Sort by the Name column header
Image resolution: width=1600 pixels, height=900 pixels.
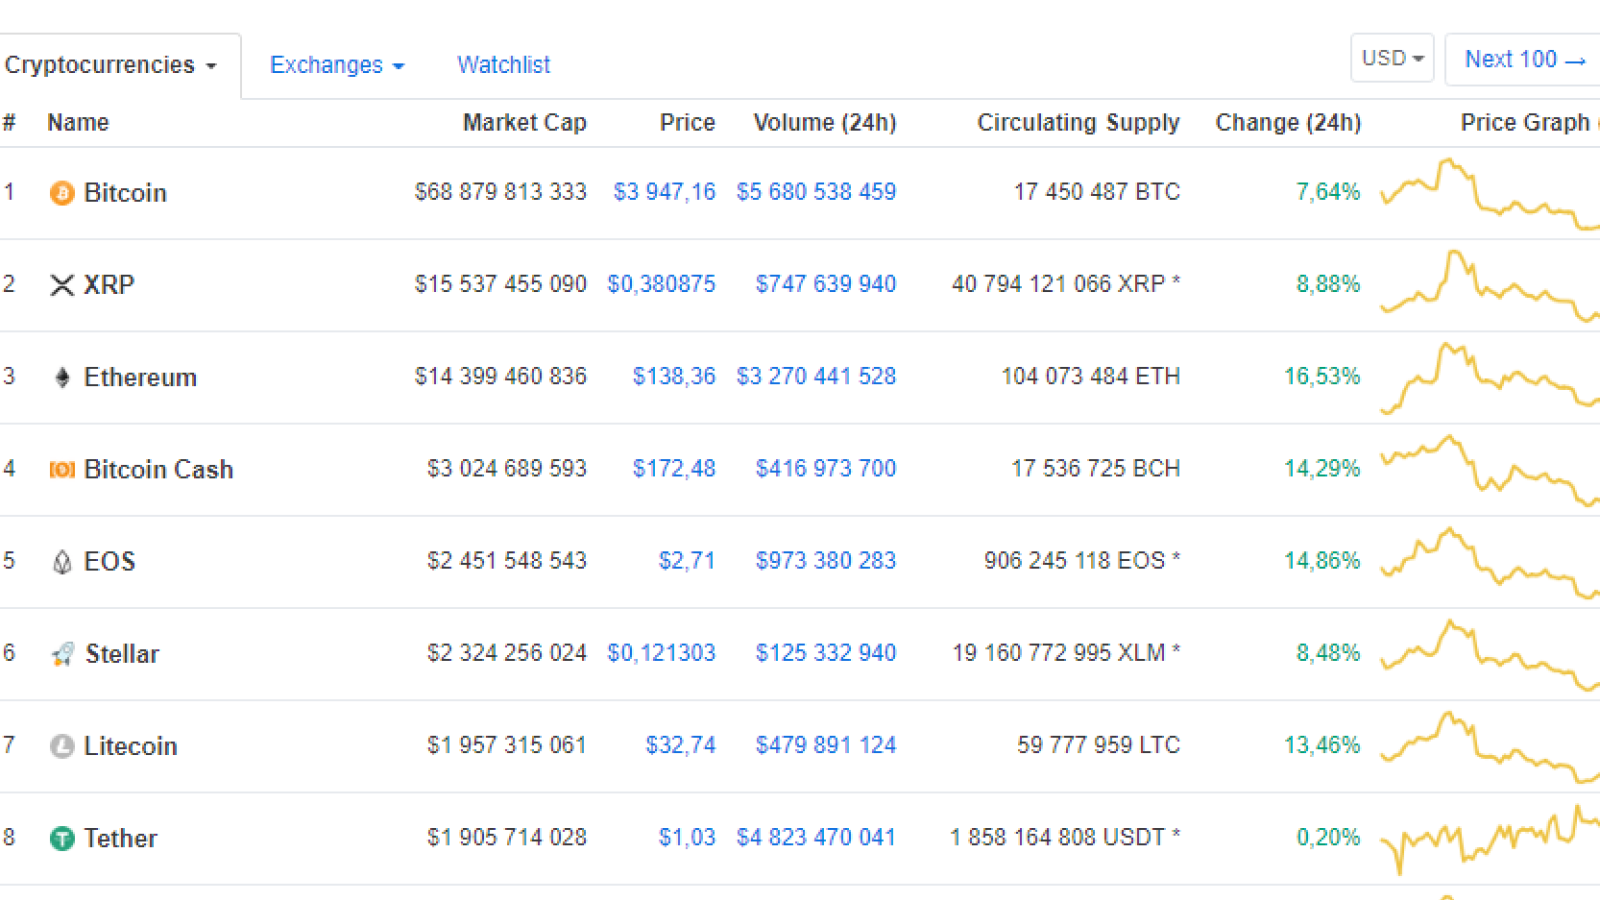pos(78,122)
